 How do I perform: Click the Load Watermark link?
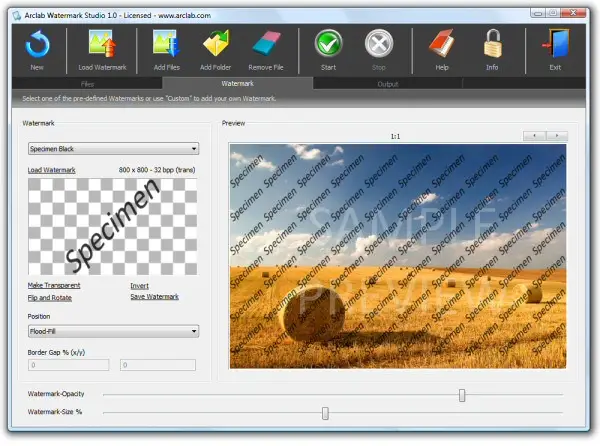pyautogui.click(x=51, y=170)
